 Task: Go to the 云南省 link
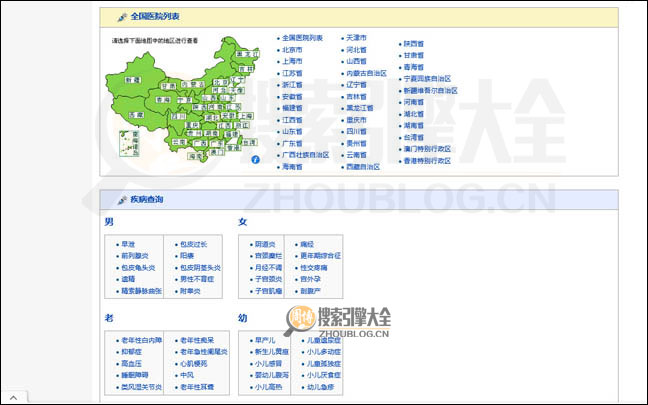(356, 155)
